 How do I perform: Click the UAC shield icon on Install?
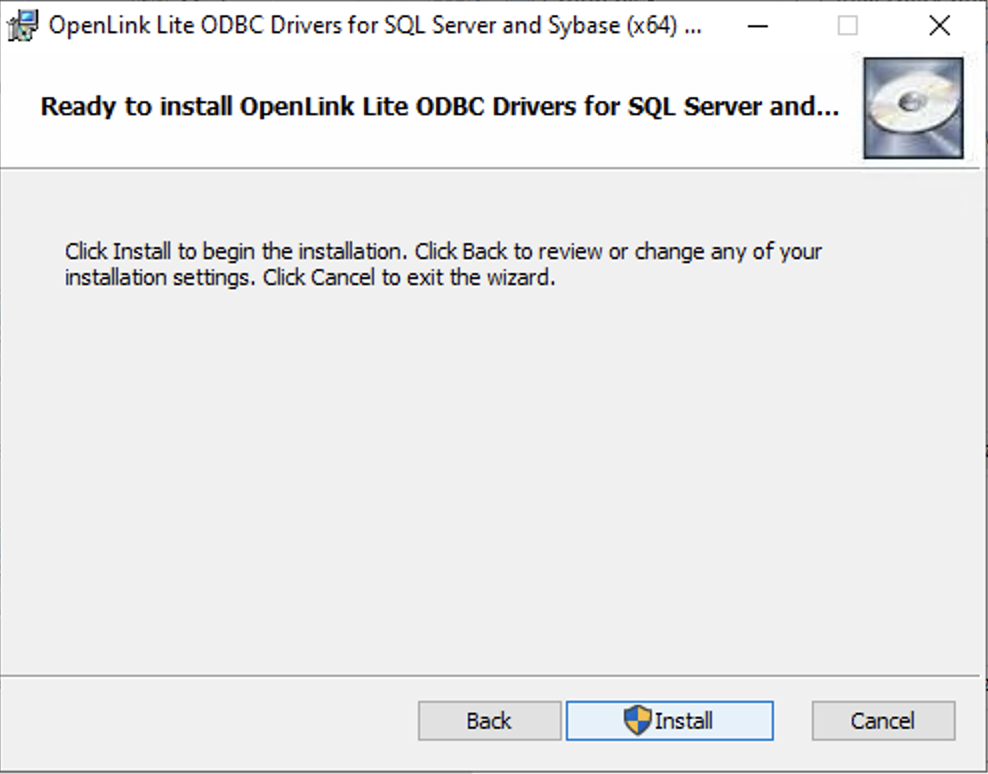pos(637,720)
